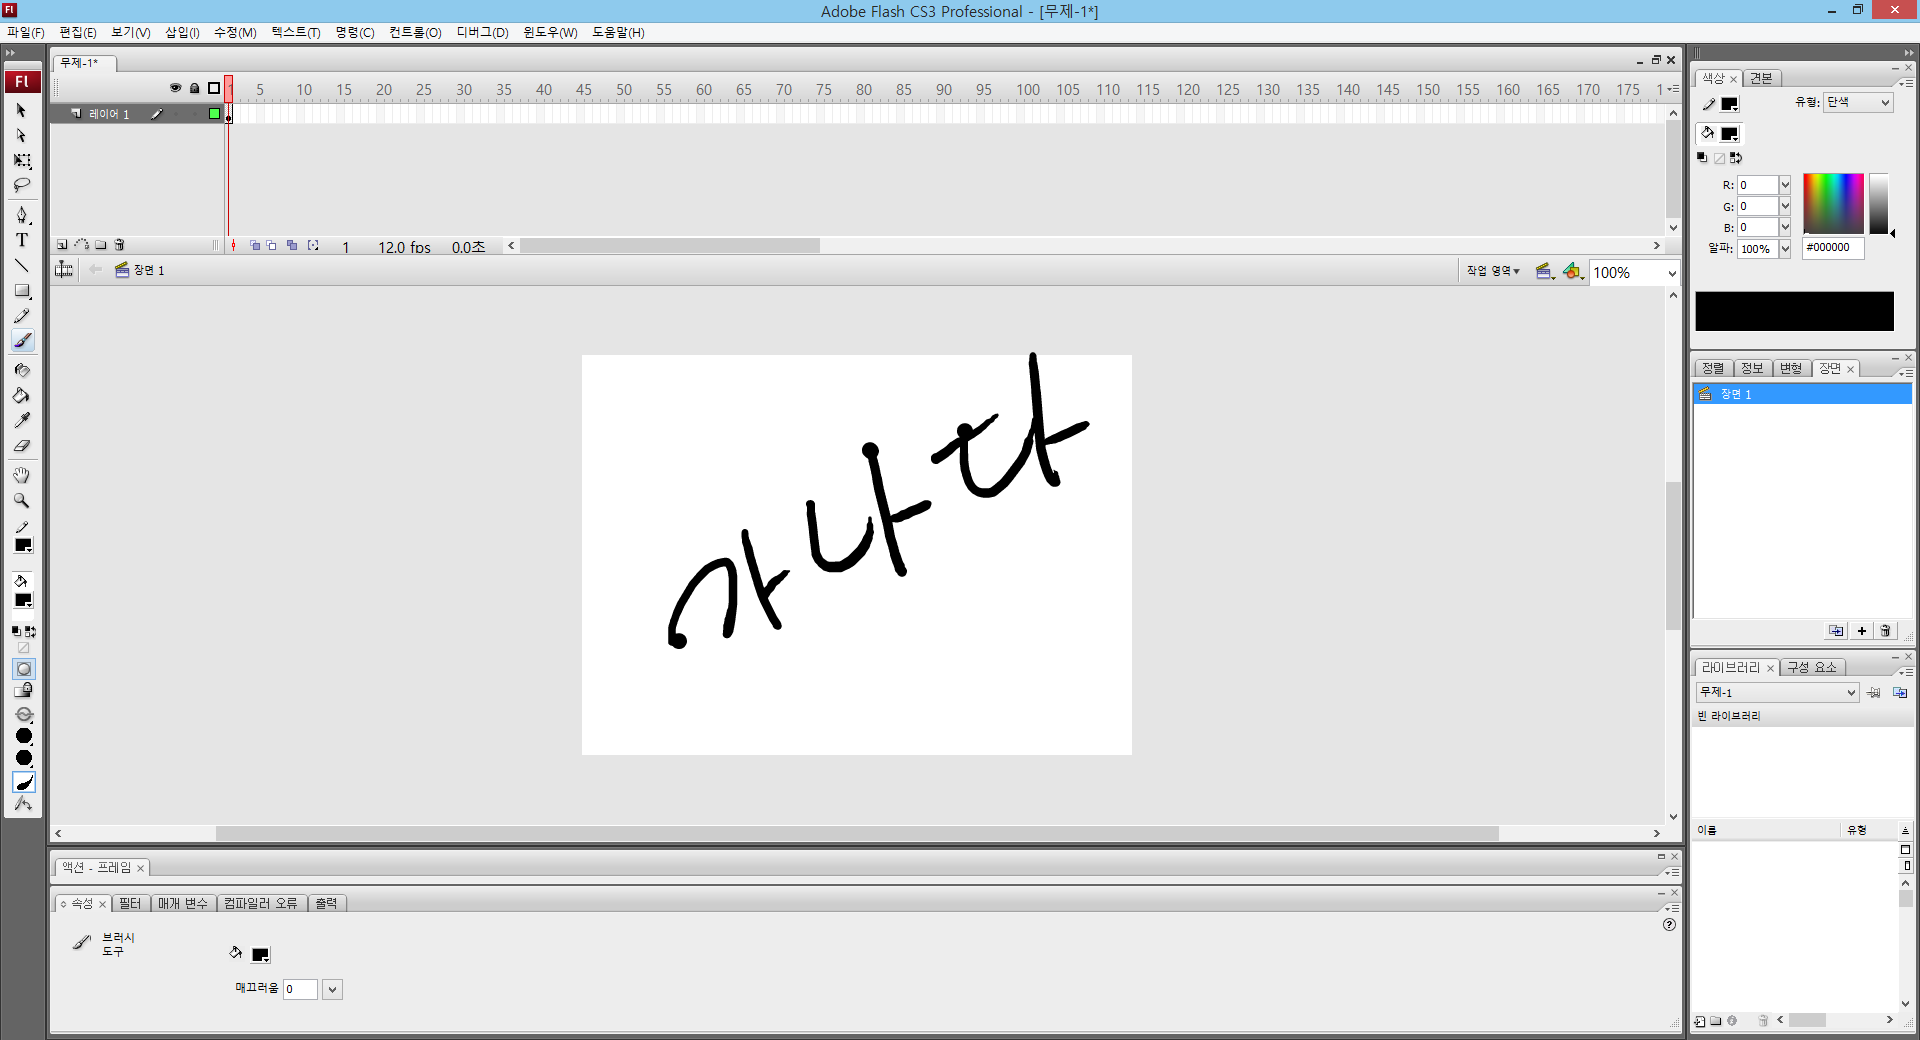Image resolution: width=1920 pixels, height=1040 pixels.
Task: Click the Delete Scene trash icon
Action: click(x=1886, y=631)
